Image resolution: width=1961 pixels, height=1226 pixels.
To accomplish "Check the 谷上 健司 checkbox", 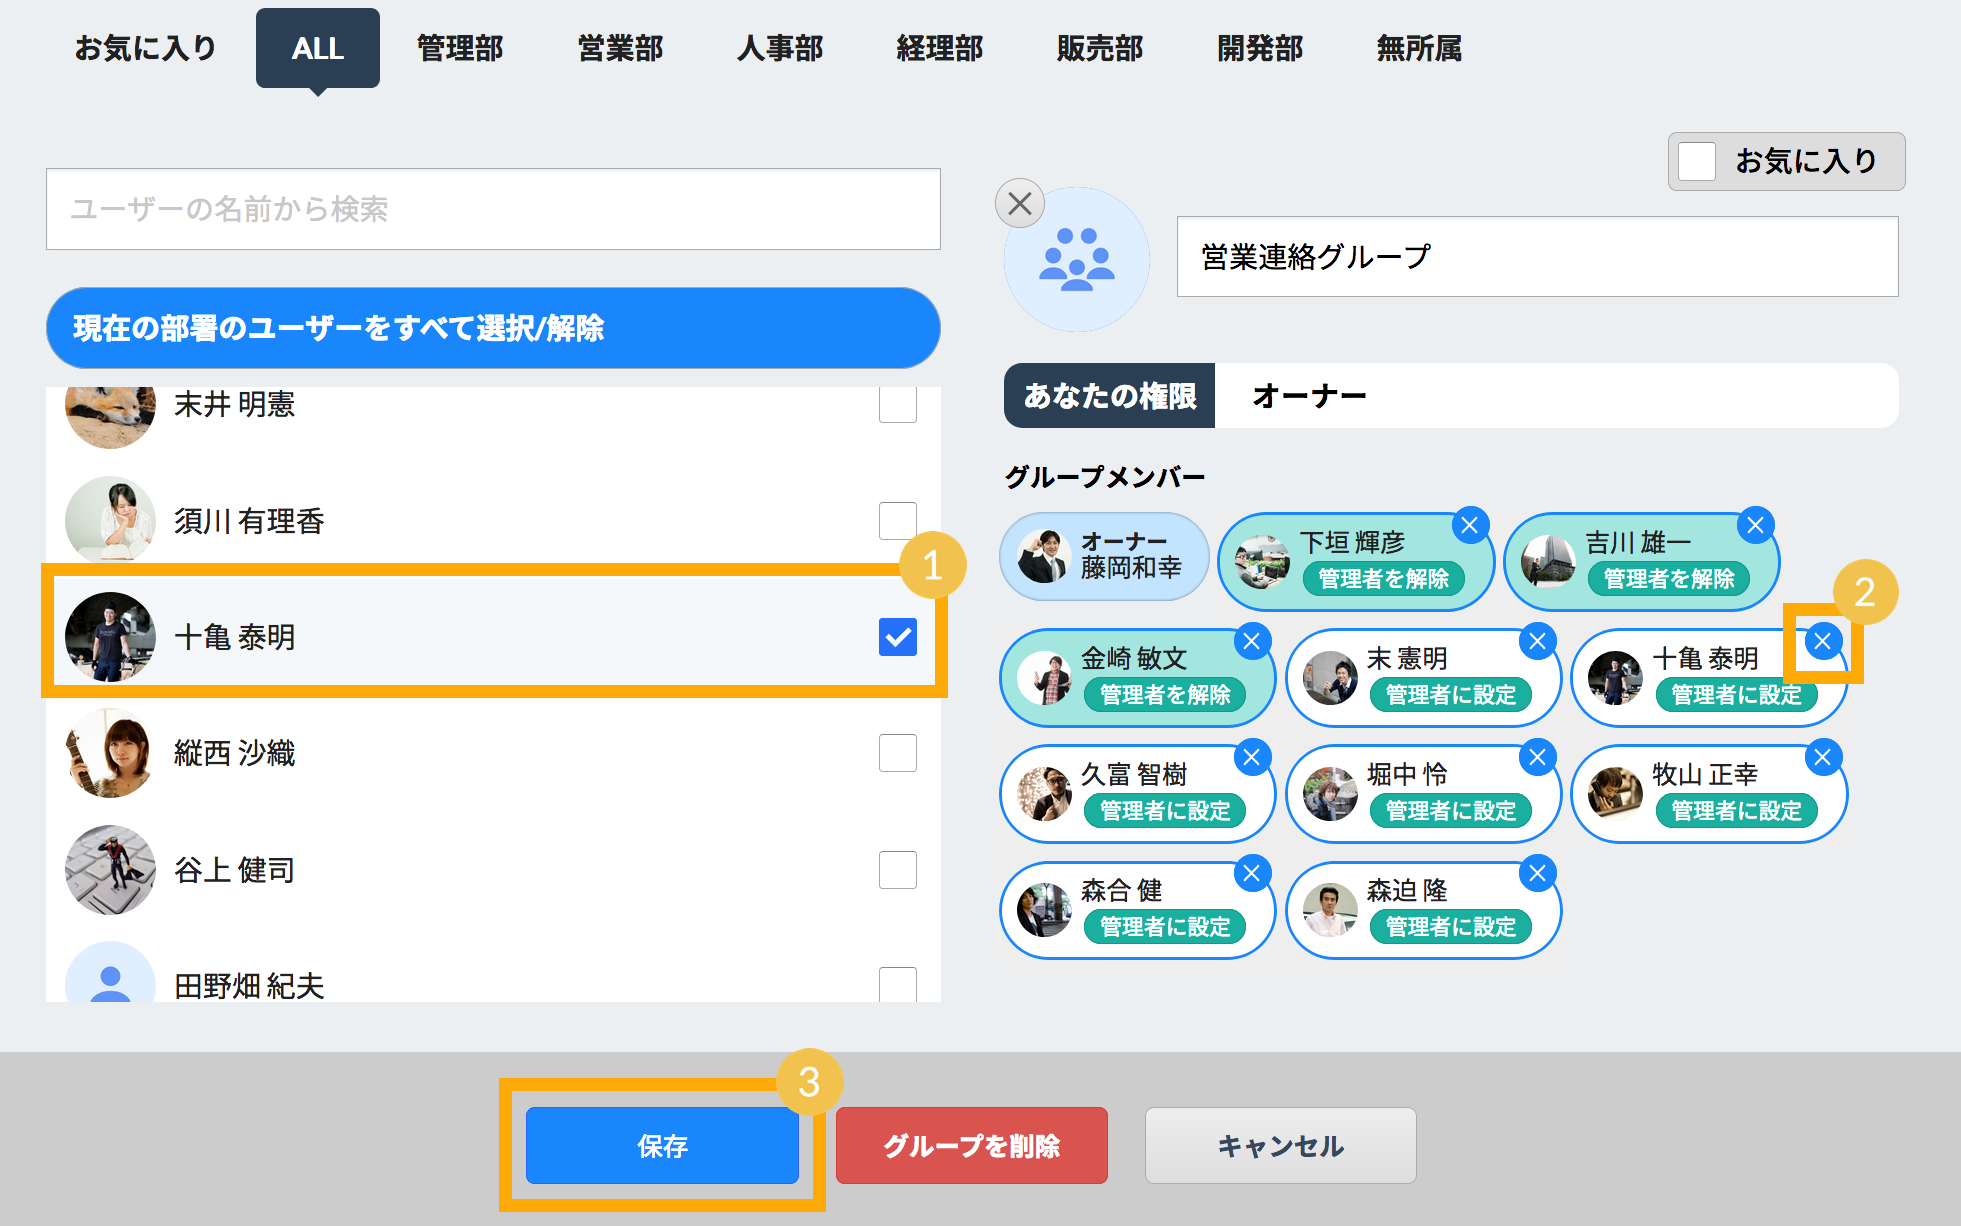I will [x=897, y=870].
